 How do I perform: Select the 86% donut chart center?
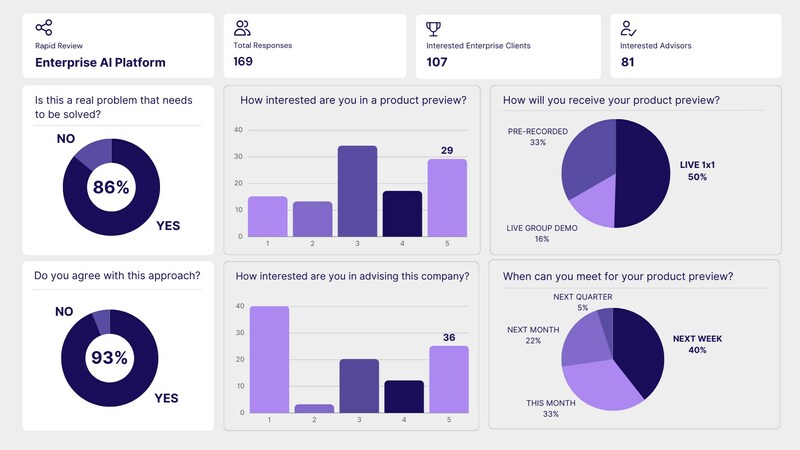pos(111,187)
